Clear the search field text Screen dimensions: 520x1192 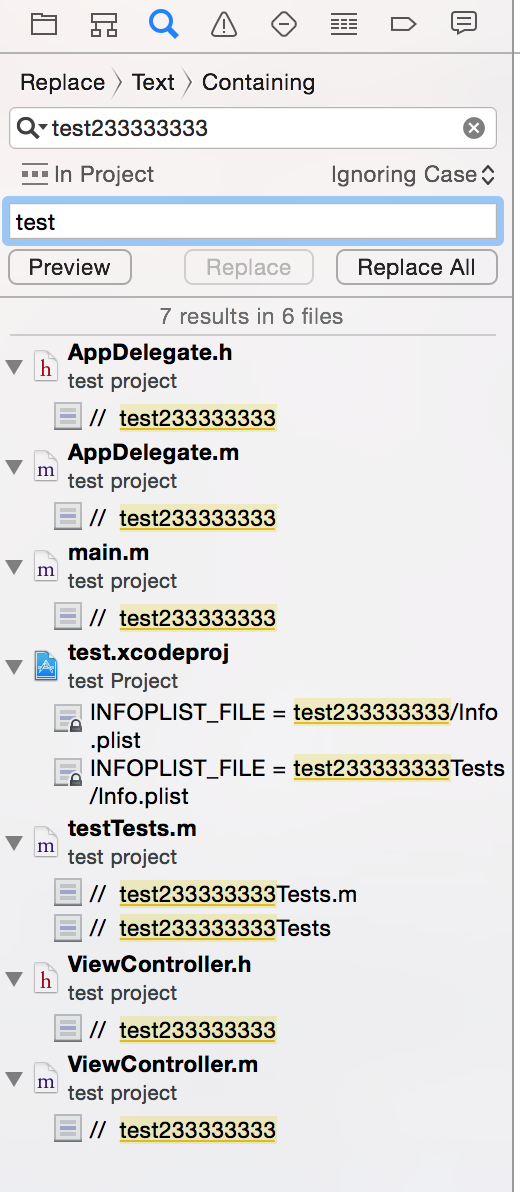point(474,128)
